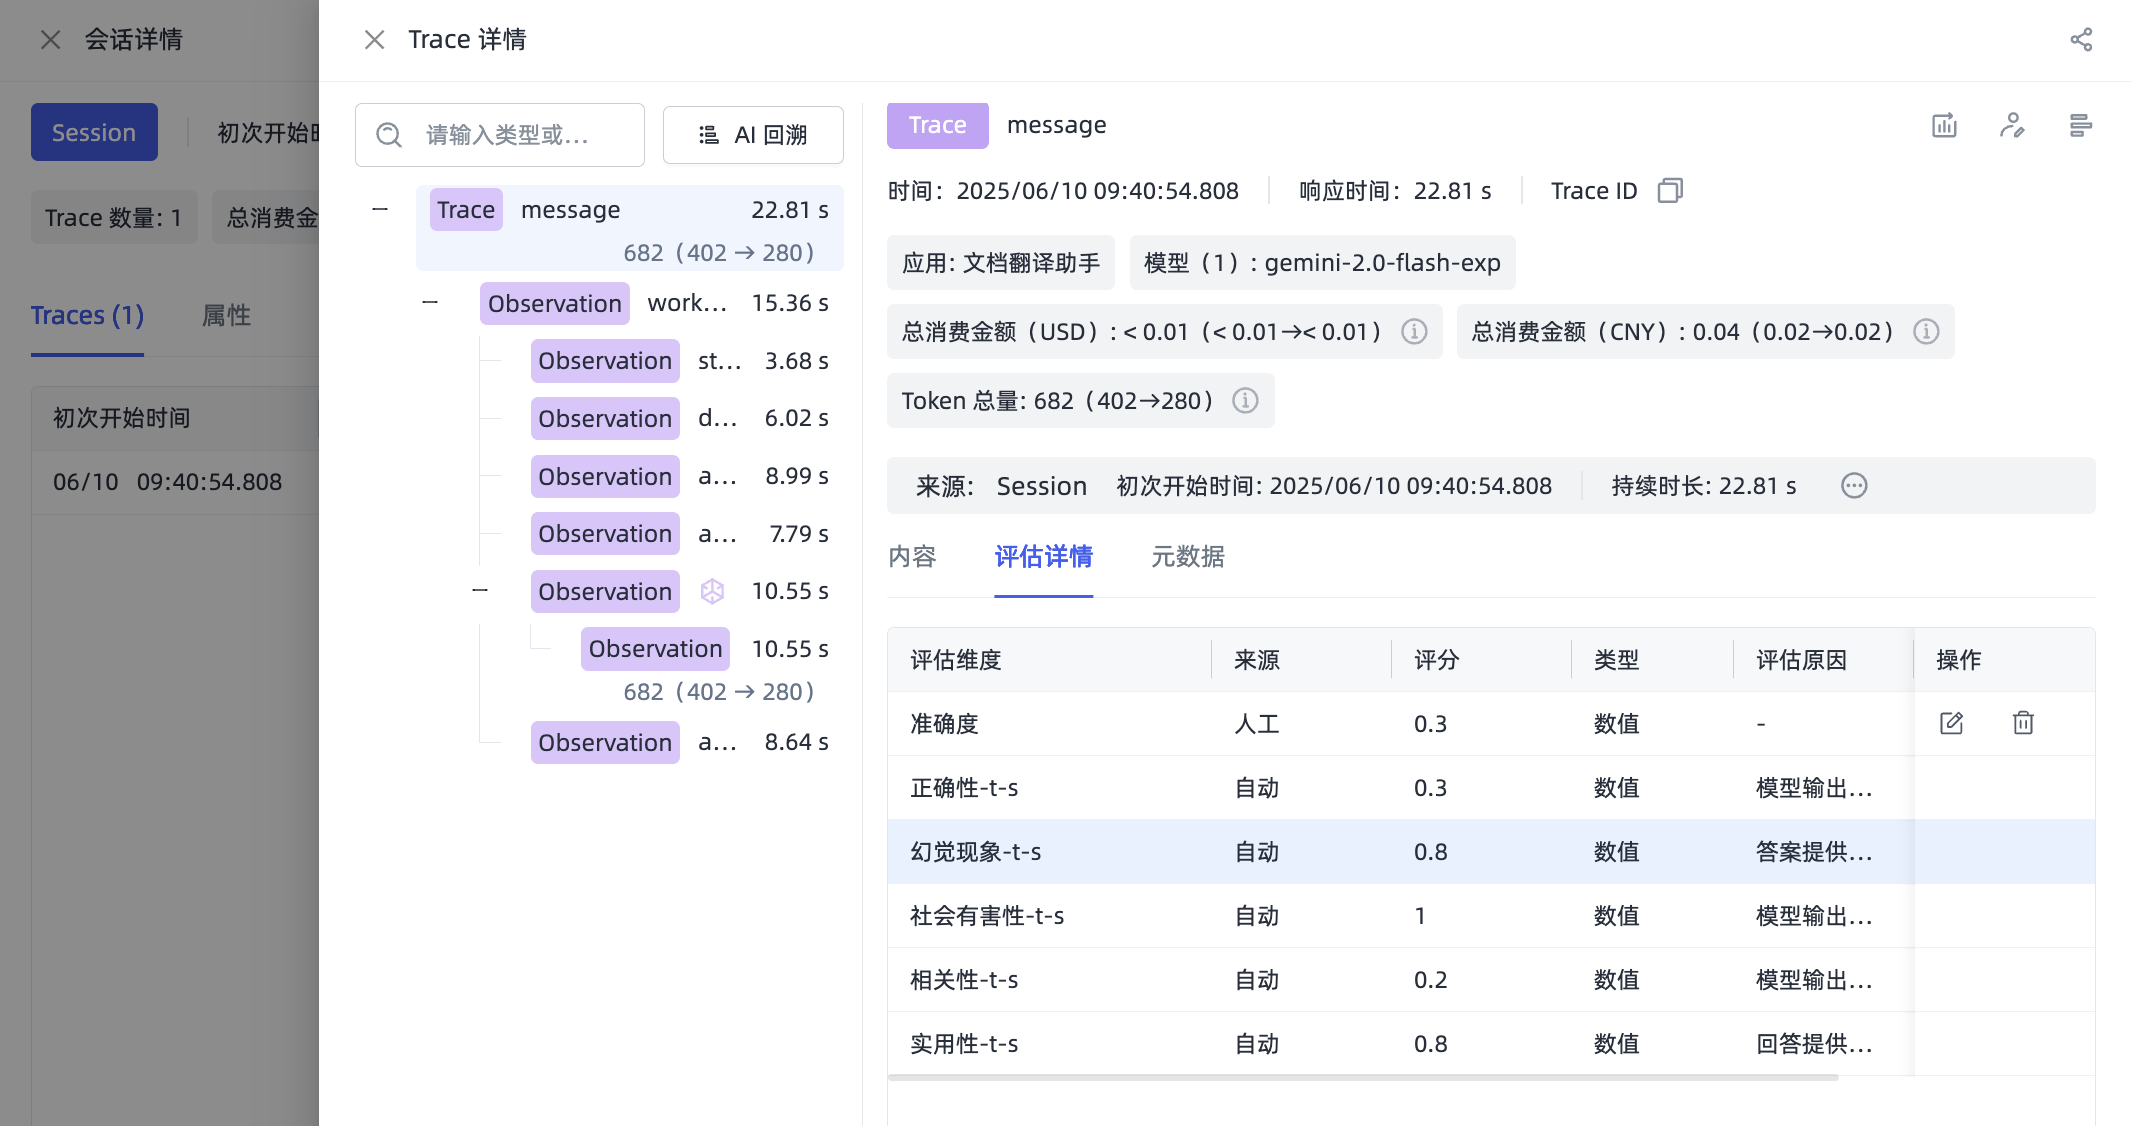Open the 属性 tab in 会话详情
Image resolution: width=2132 pixels, height=1126 pixels.
point(226,316)
